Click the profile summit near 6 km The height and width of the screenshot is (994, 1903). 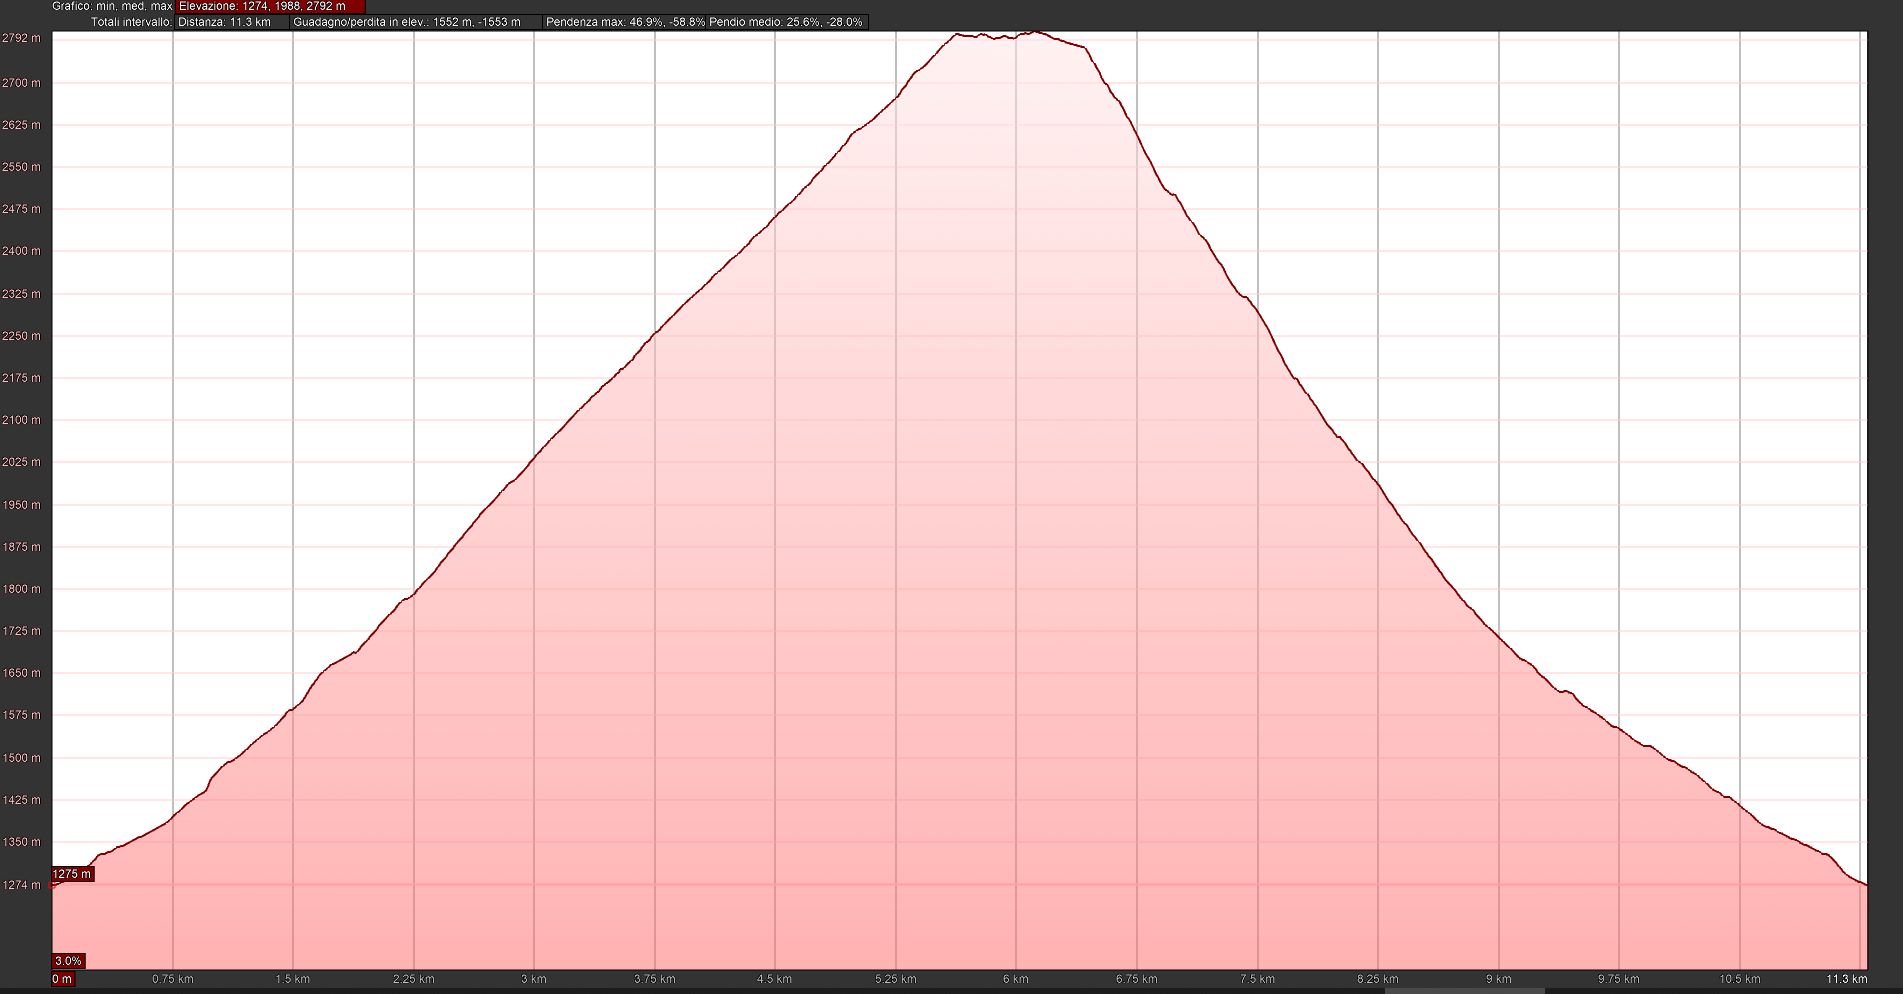pyautogui.click(x=1034, y=33)
